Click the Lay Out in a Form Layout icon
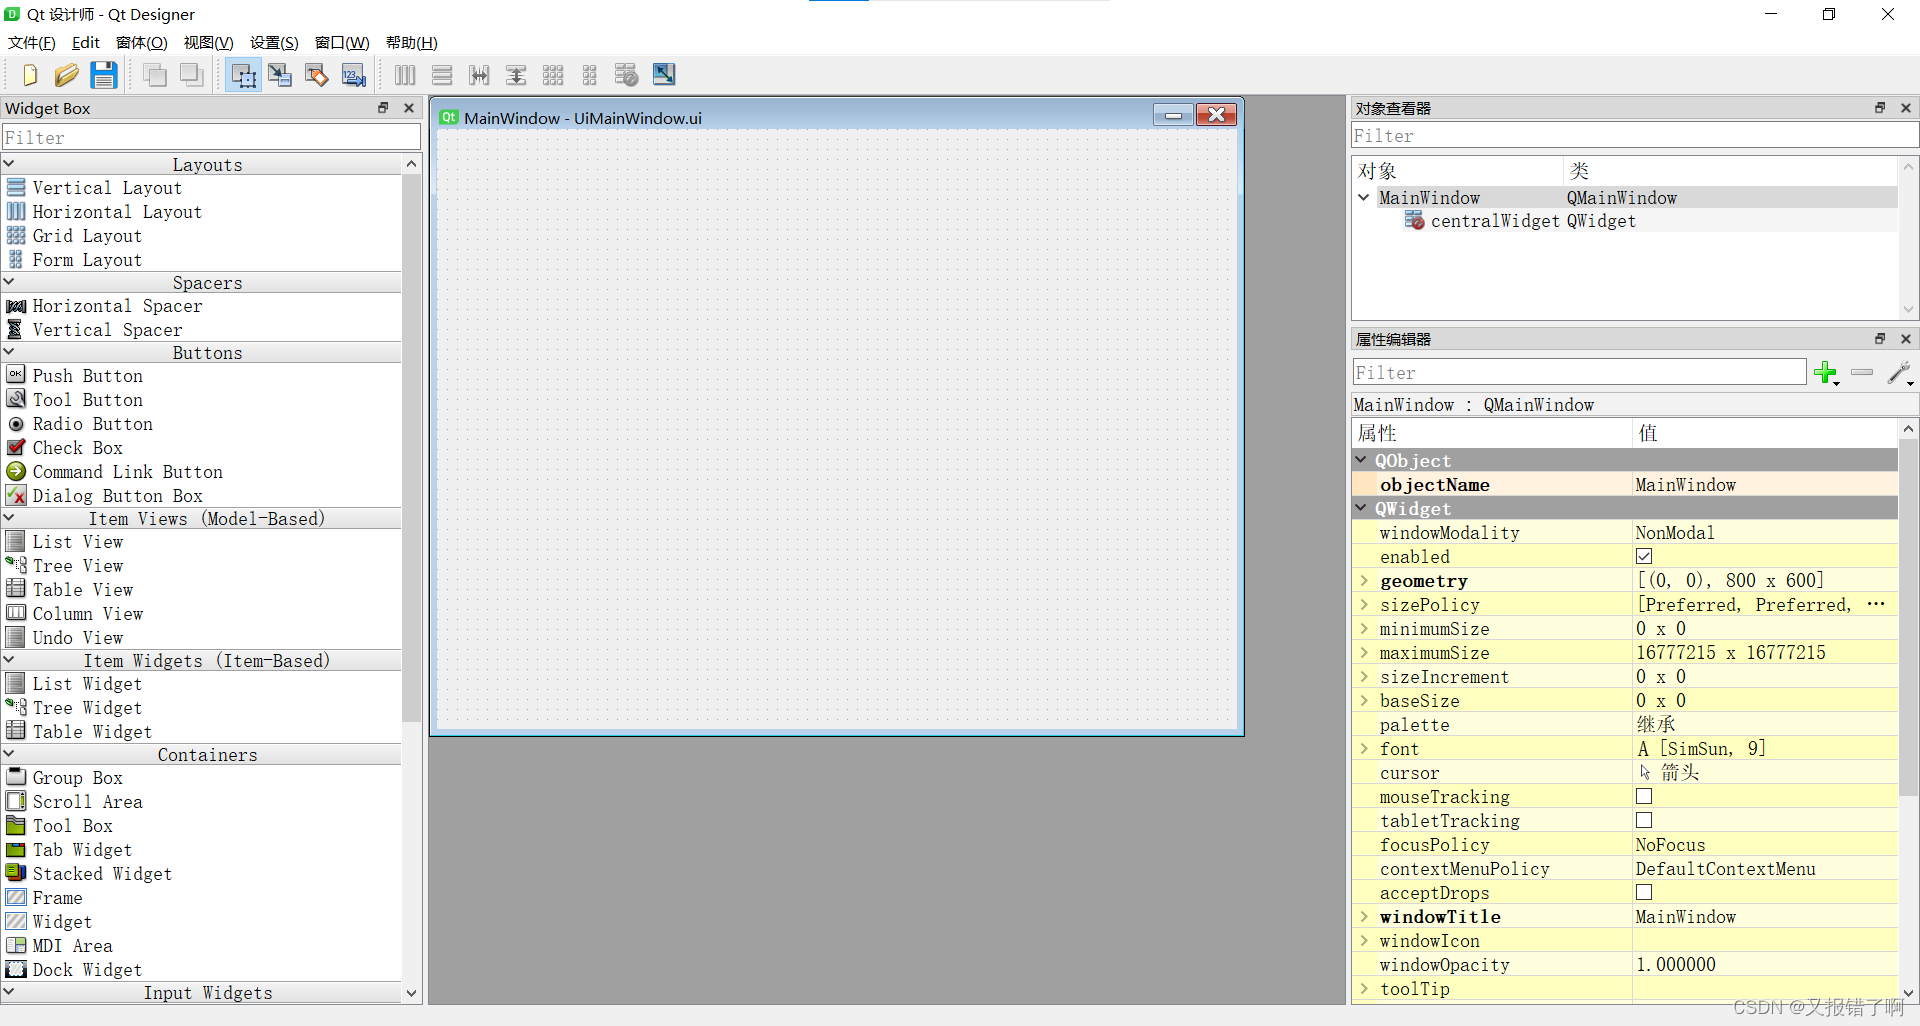1920x1026 pixels. pos(590,75)
